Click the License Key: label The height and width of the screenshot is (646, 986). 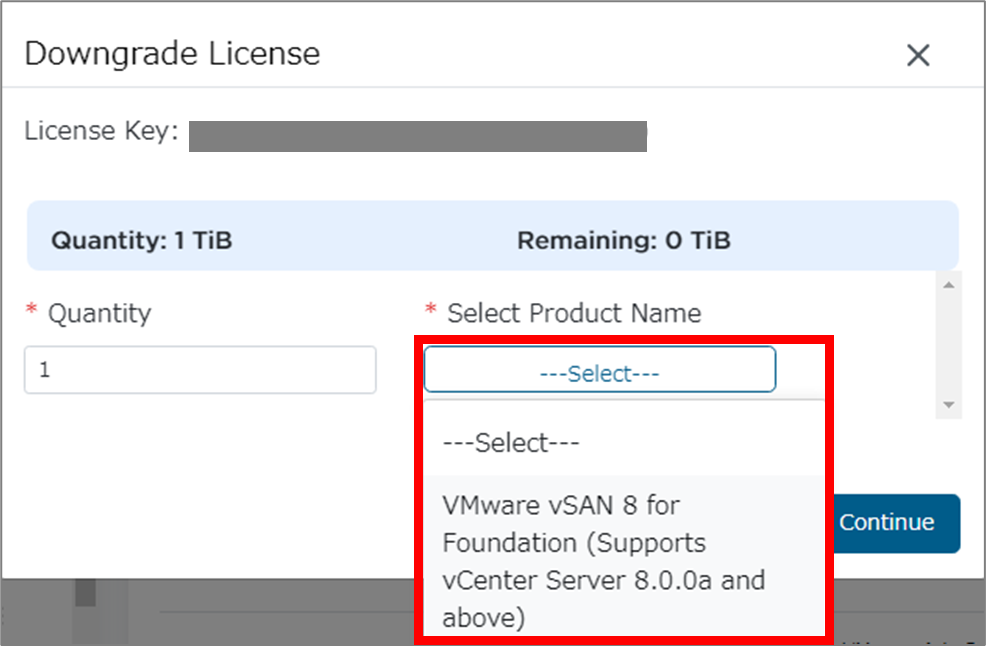click(x=101, y=131)
